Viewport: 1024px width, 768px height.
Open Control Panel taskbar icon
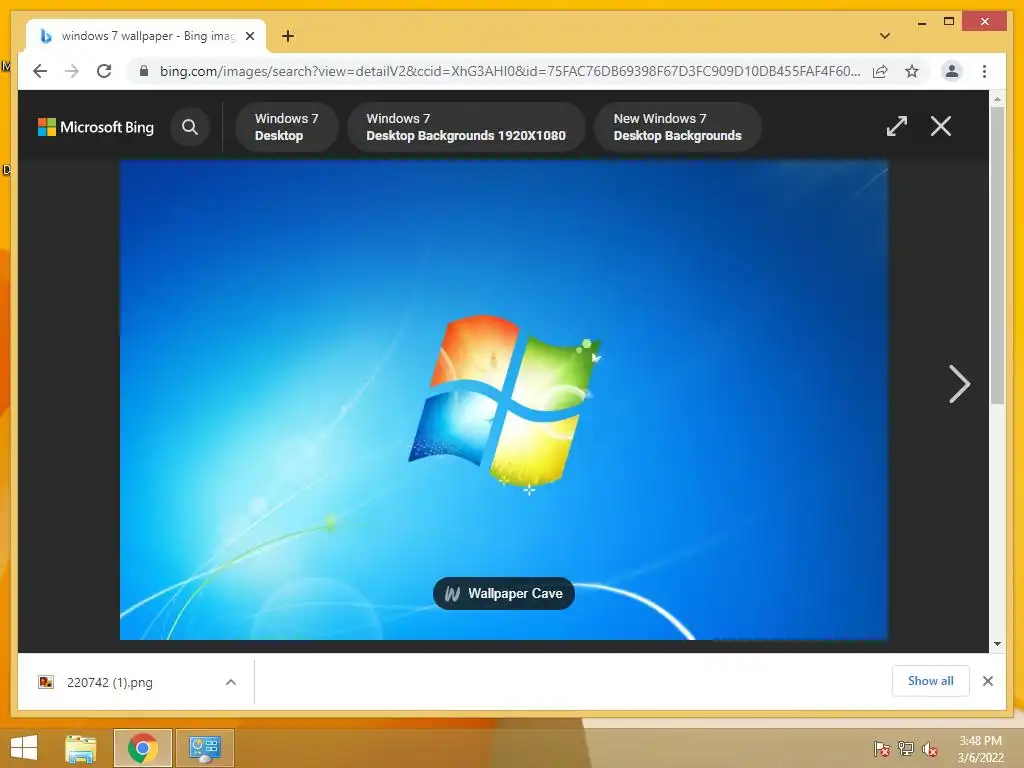(x=204, y=748)
